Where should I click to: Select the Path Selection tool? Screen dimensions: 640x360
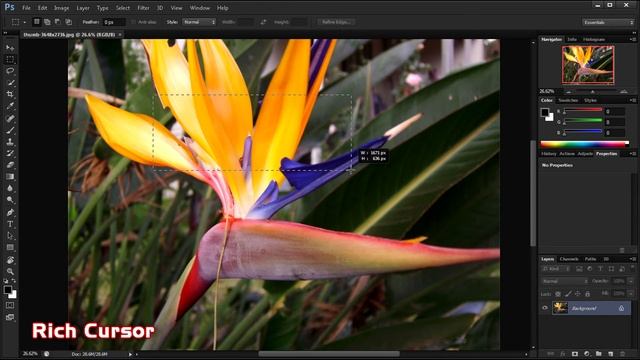click(x=10, y=236)
